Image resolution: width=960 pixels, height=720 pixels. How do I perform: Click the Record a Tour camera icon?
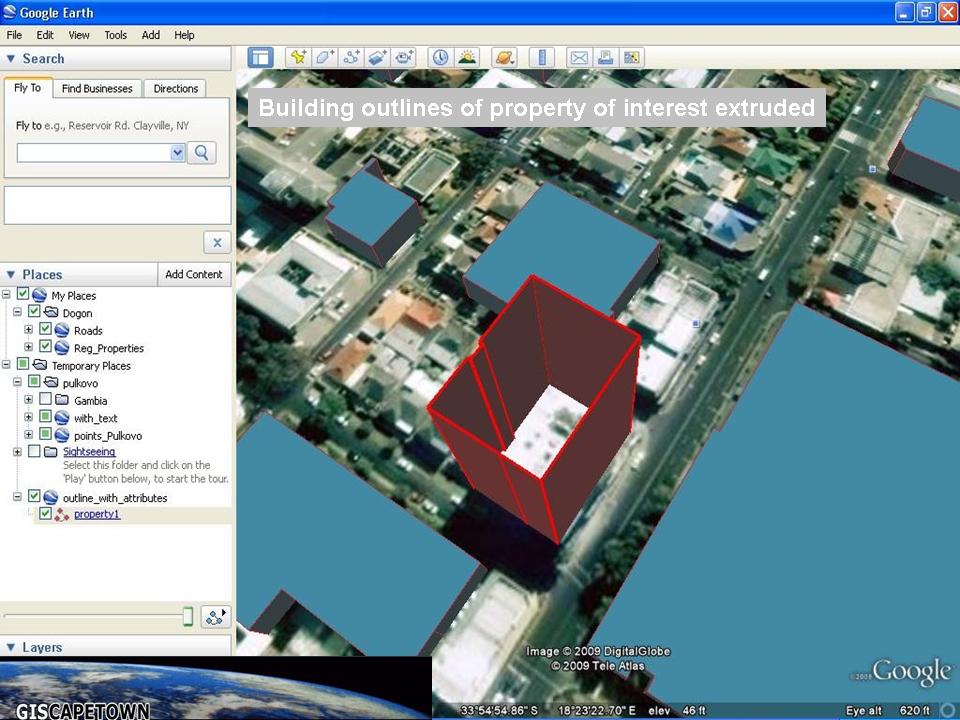tap(403, 58)
